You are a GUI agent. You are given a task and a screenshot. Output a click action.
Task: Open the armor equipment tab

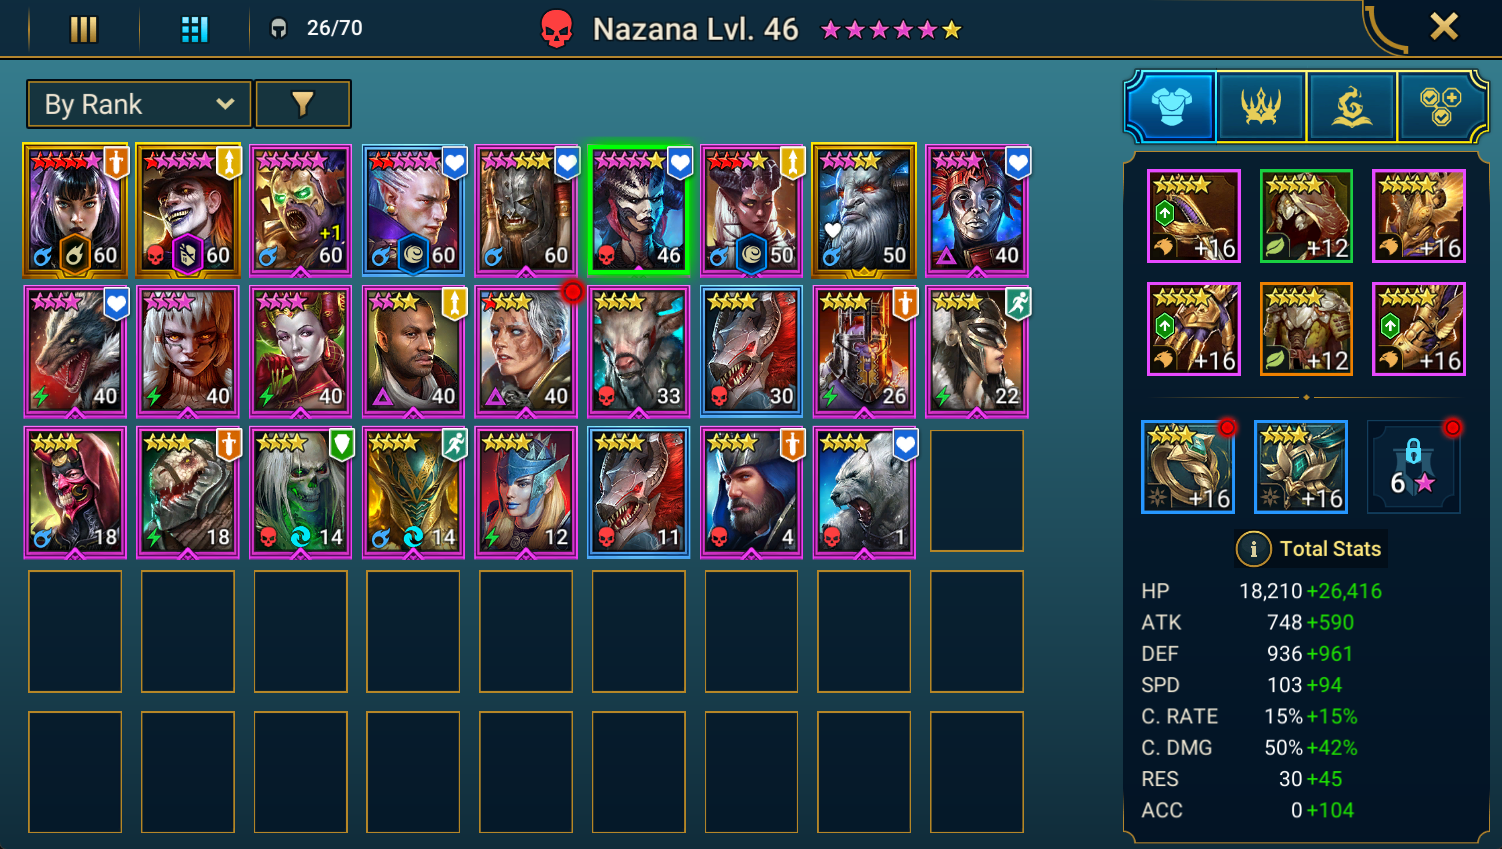1171,106
